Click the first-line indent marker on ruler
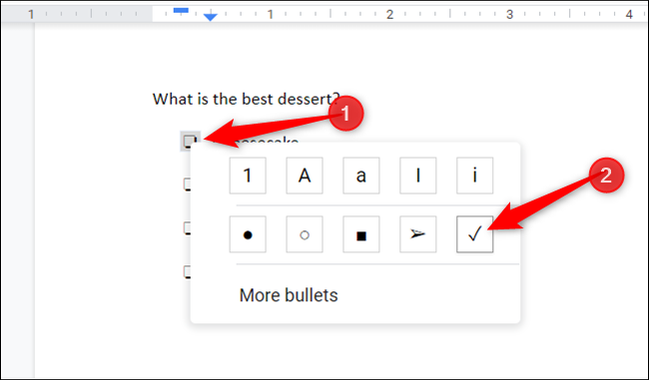 tap(181, 10)
